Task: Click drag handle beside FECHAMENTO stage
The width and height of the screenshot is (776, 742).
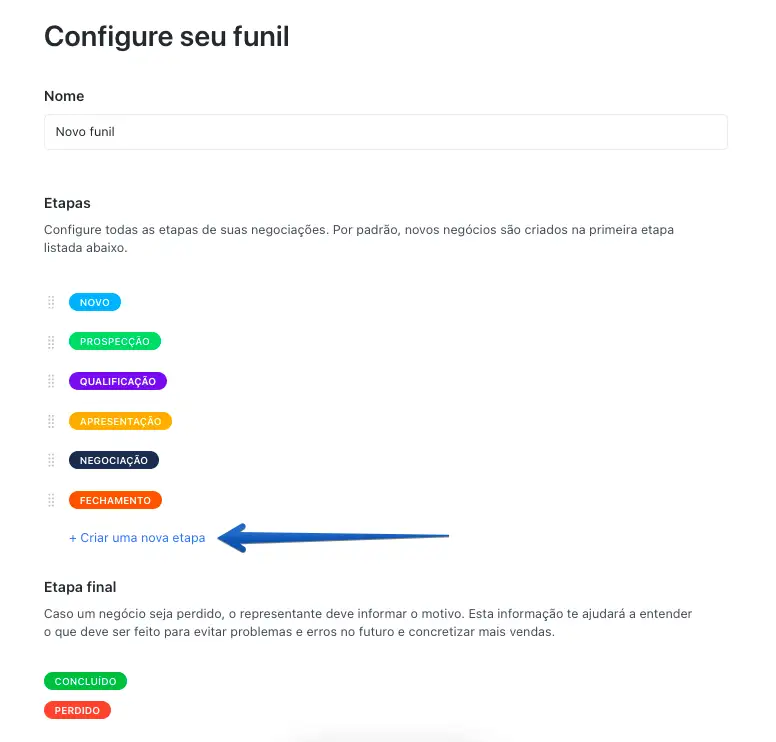Action: pyautogui.click(x=51, y=500)
